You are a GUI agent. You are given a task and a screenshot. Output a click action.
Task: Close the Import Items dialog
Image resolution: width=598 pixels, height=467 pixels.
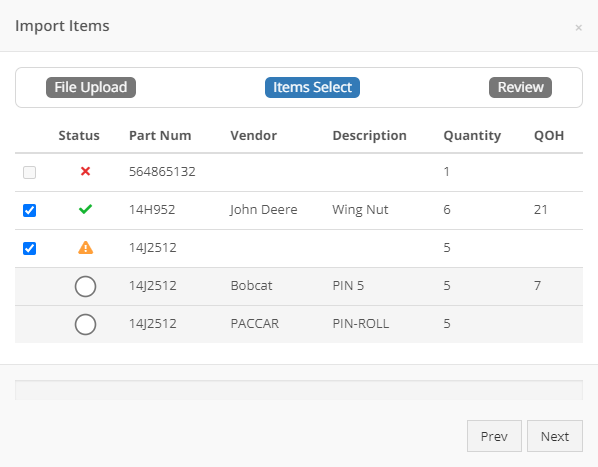(x=579, y=27)
